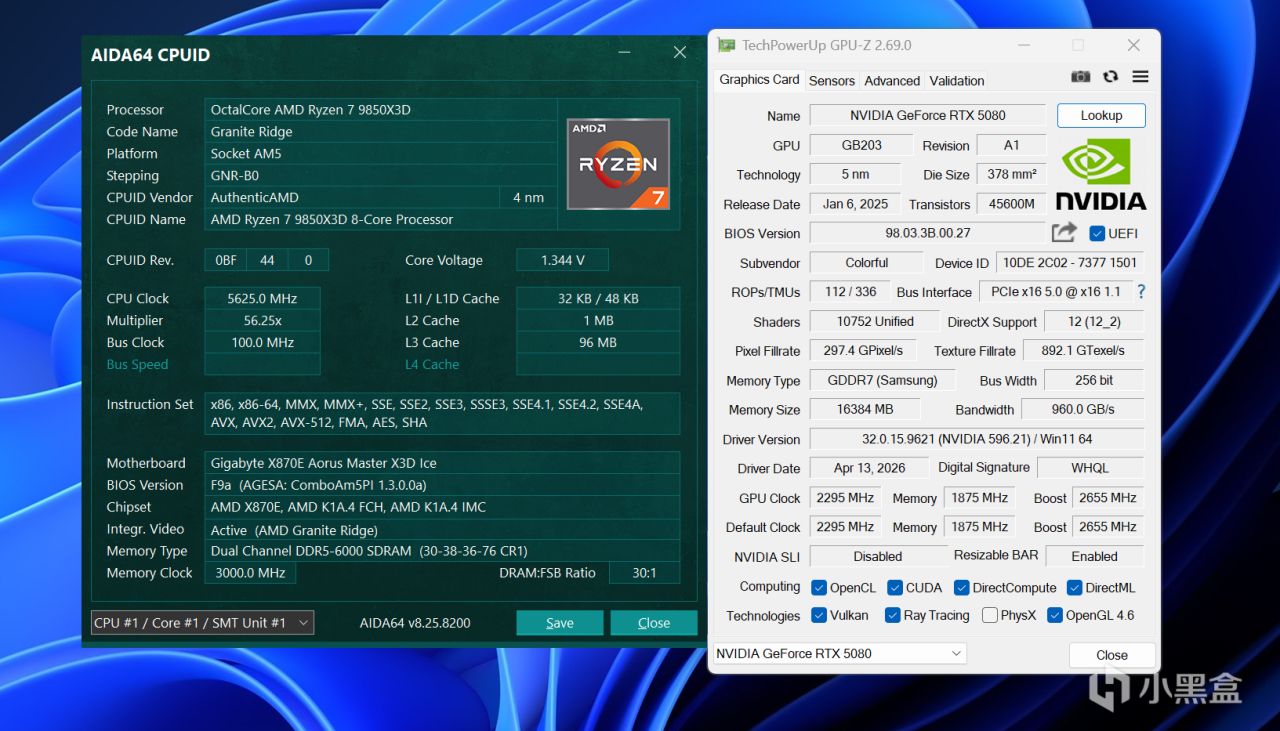Click the Resizable BAR value Enabled
The width and height of the screenshot is (1280, 731).
[1094, 556]
